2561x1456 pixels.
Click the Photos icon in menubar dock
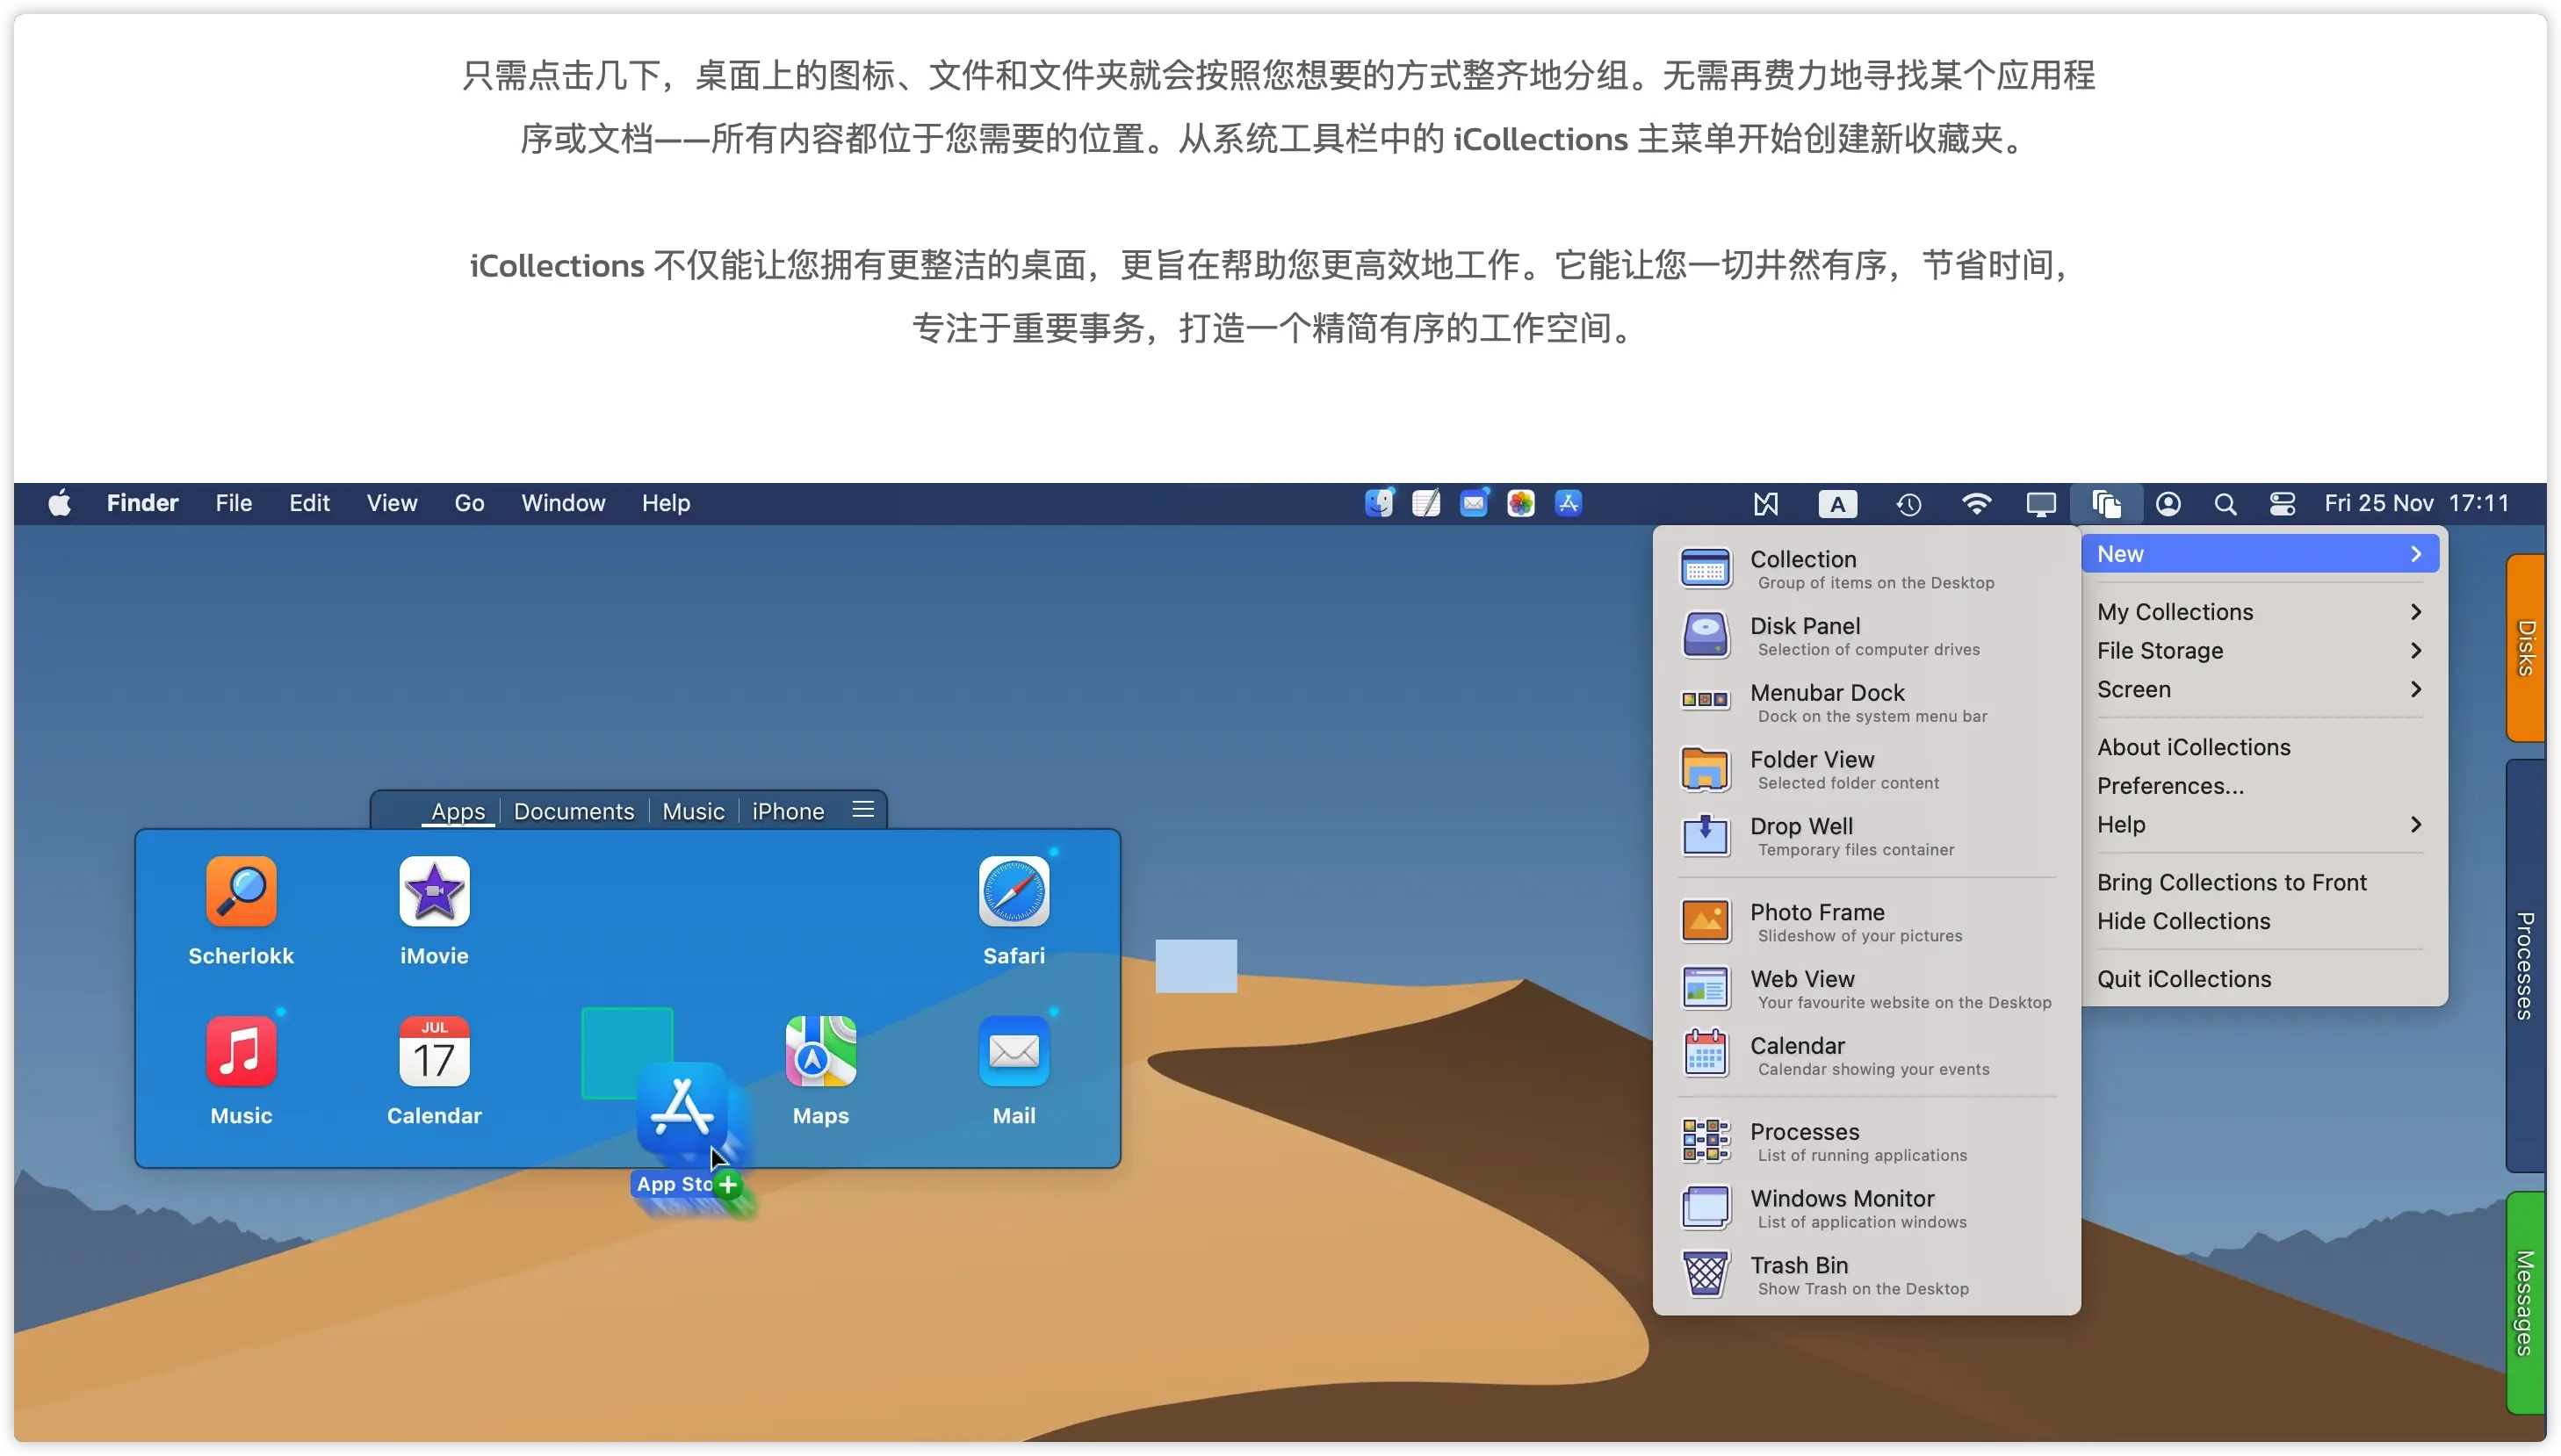click(1520, 503)
